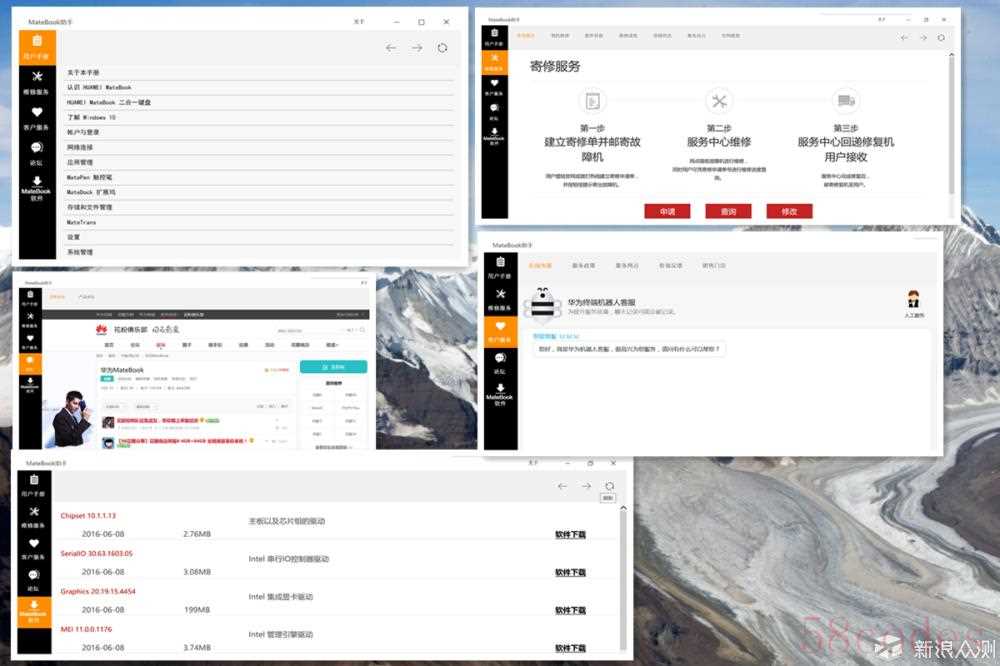Viewport: 1000px width, 666px height.
Task: Click the 第三步 delivery truck icon
Action: (846, 100)
